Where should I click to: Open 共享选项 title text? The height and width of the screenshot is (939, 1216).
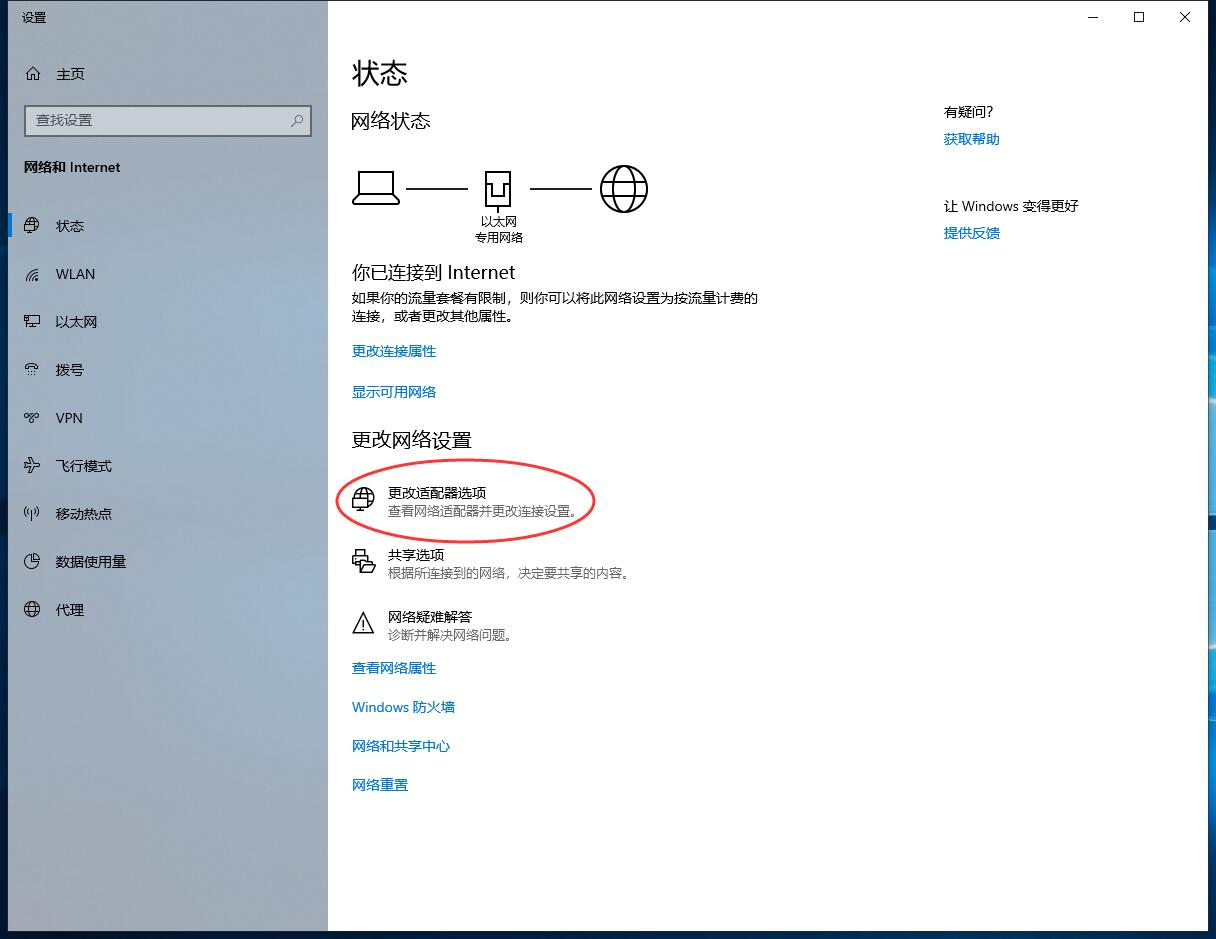point(416,555)
